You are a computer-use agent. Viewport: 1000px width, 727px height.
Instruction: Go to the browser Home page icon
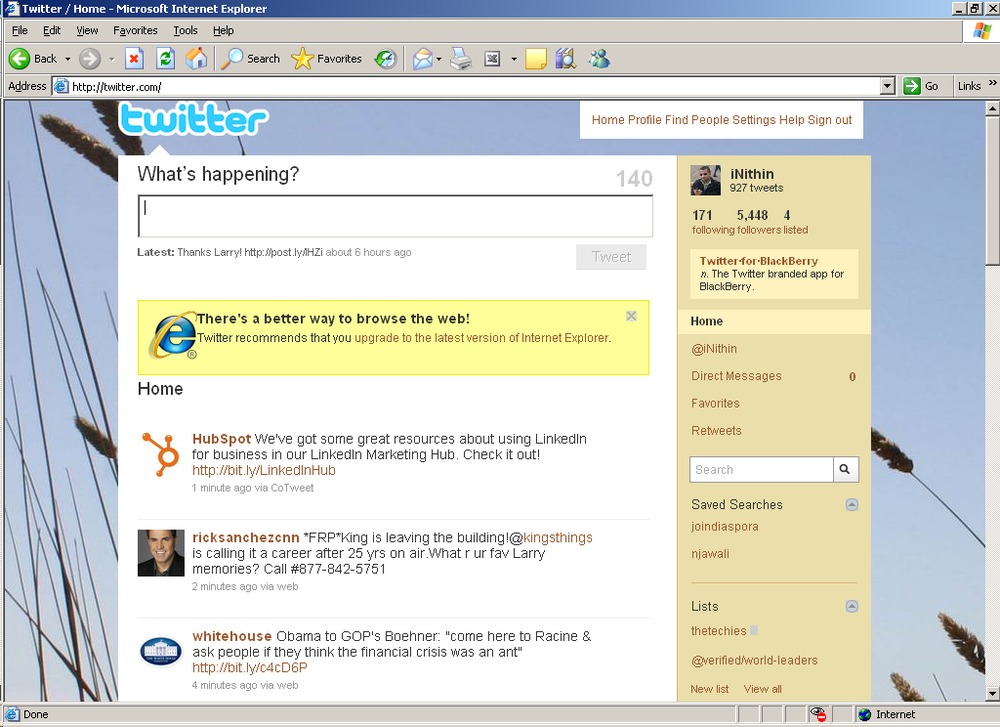pos(197,59)
